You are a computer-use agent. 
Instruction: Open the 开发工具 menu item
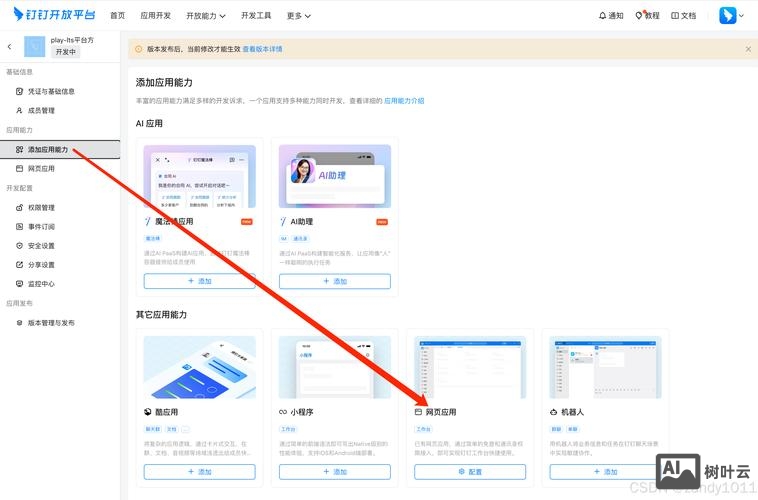point(256,15)
